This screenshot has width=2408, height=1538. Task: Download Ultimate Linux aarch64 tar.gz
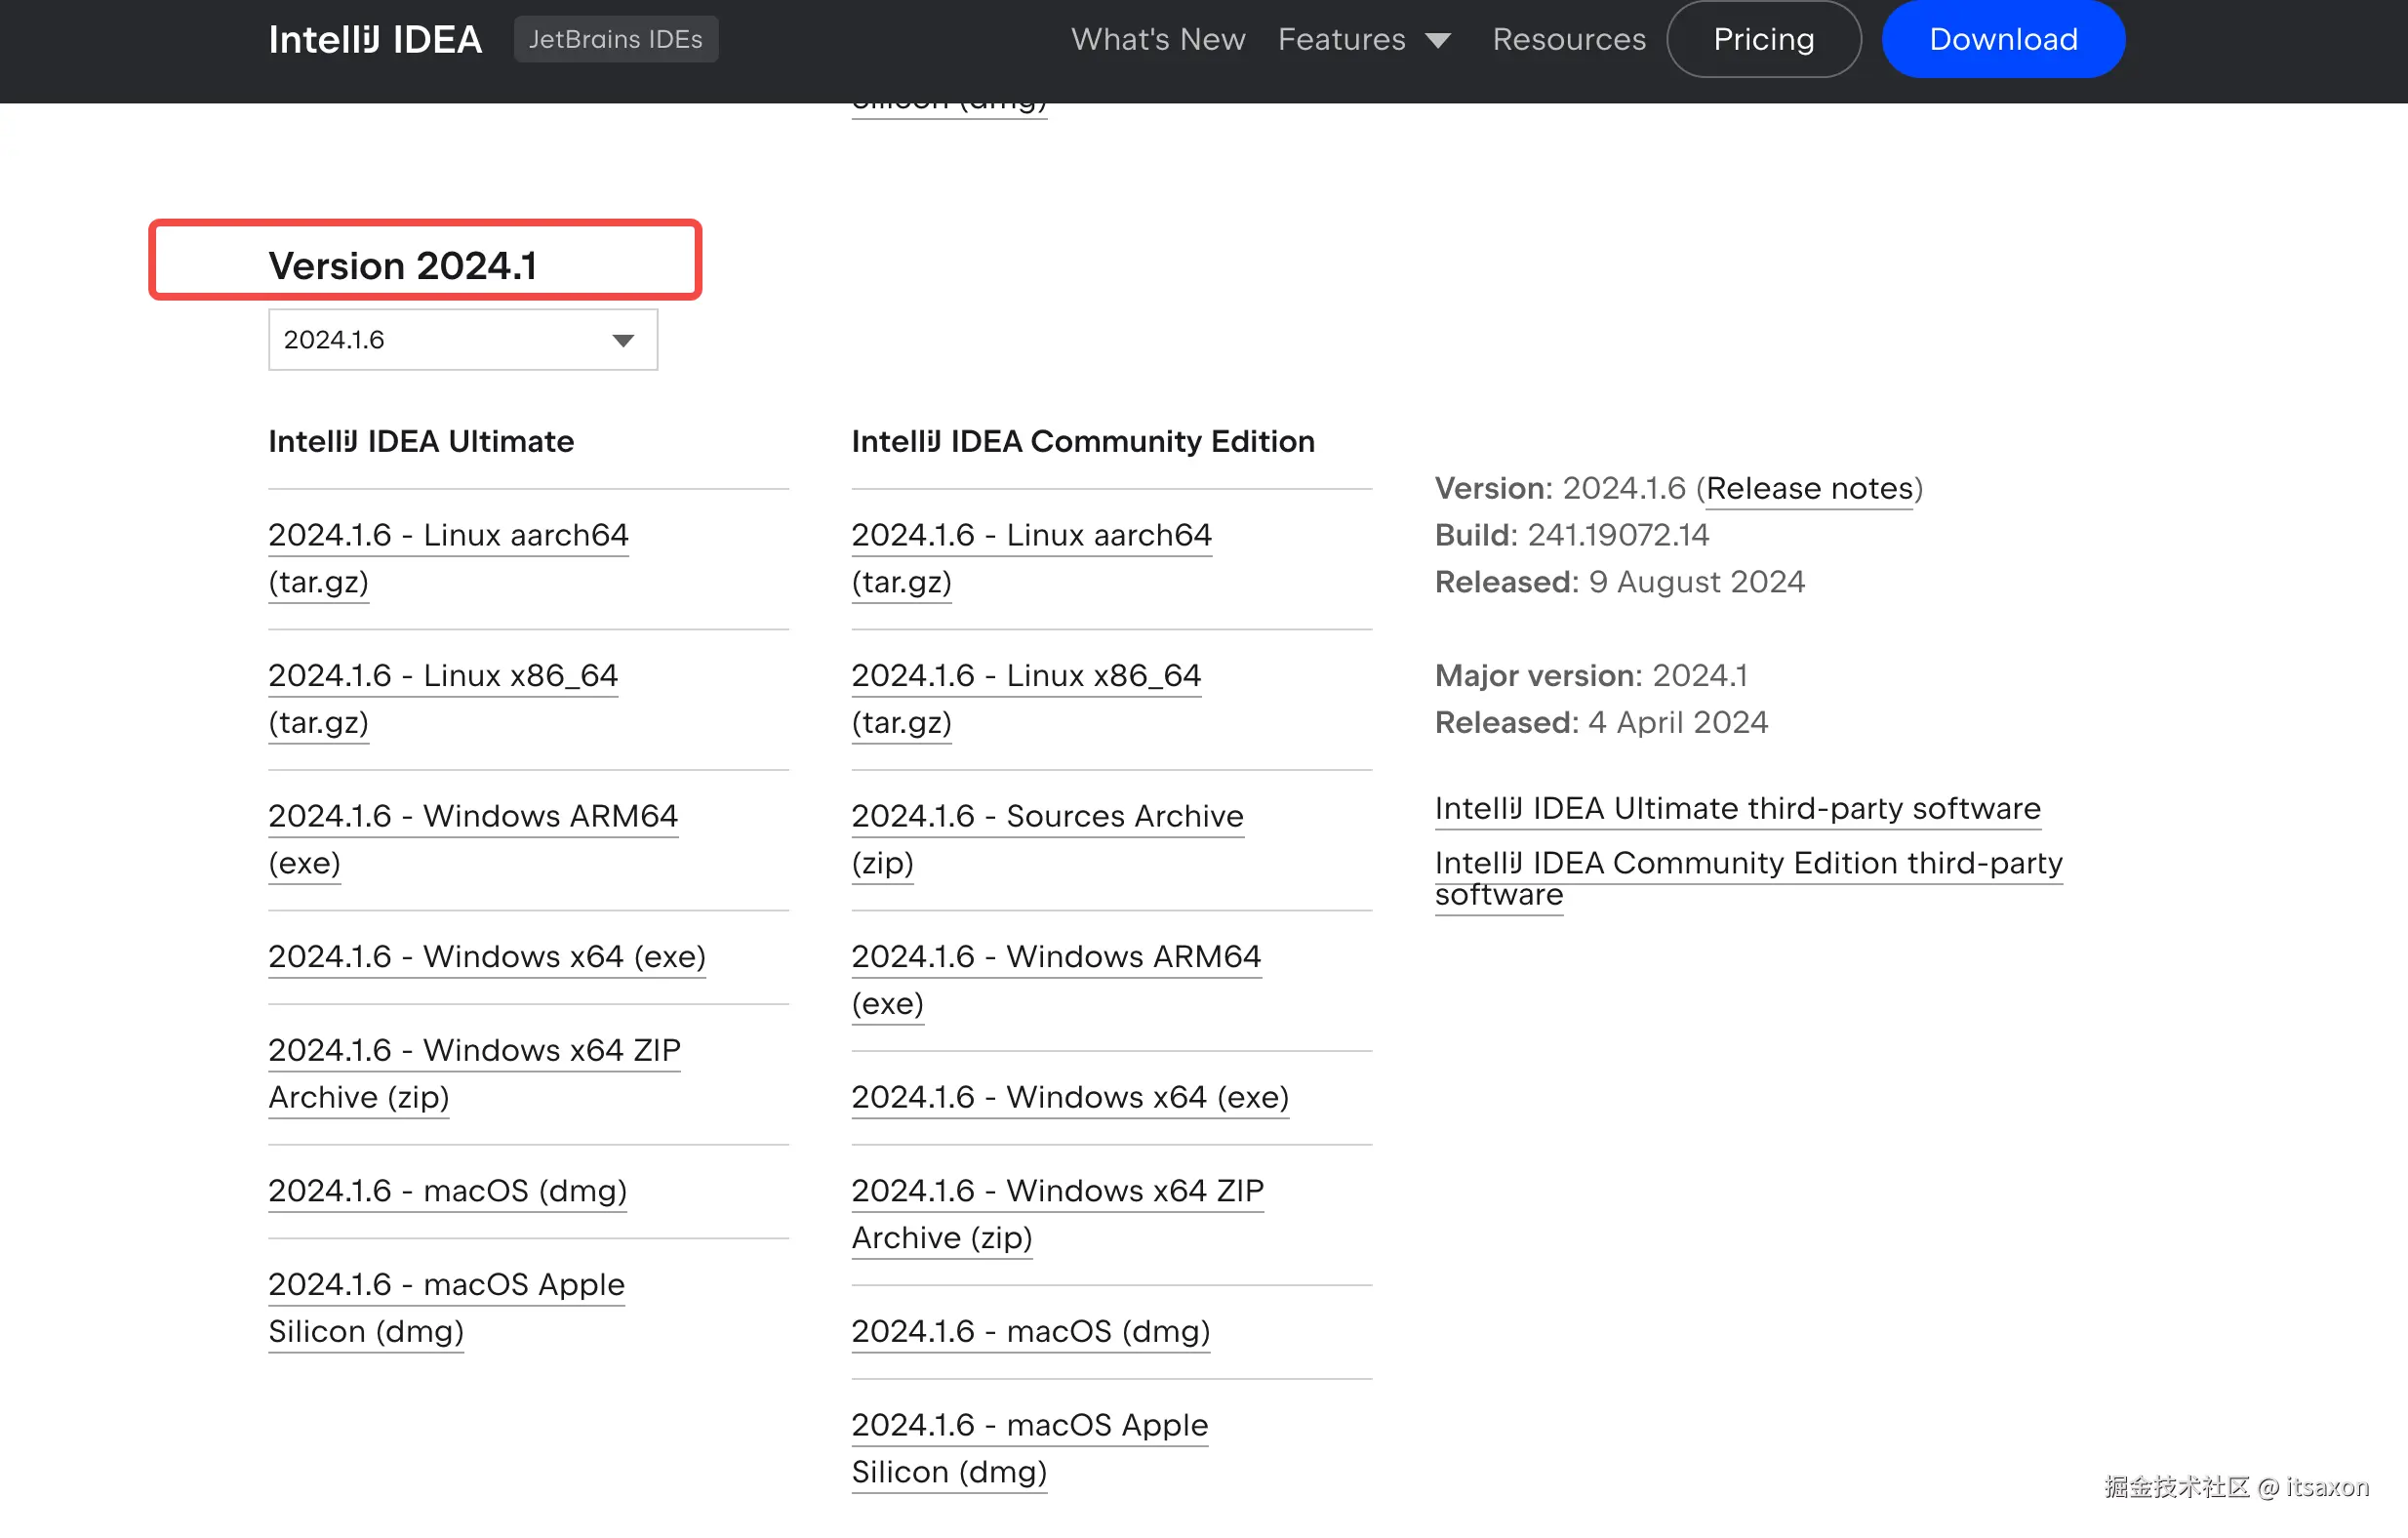pyautogui.click(x=447, y=535)
